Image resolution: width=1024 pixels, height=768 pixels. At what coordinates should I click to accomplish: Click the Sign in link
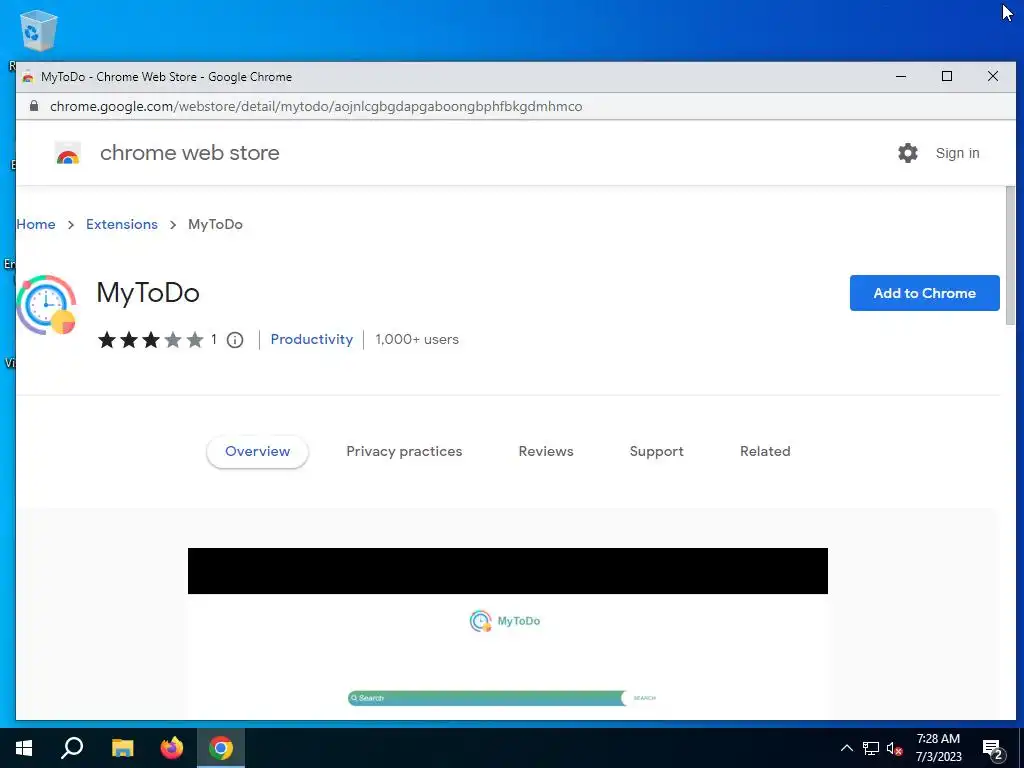coord(957,153)
